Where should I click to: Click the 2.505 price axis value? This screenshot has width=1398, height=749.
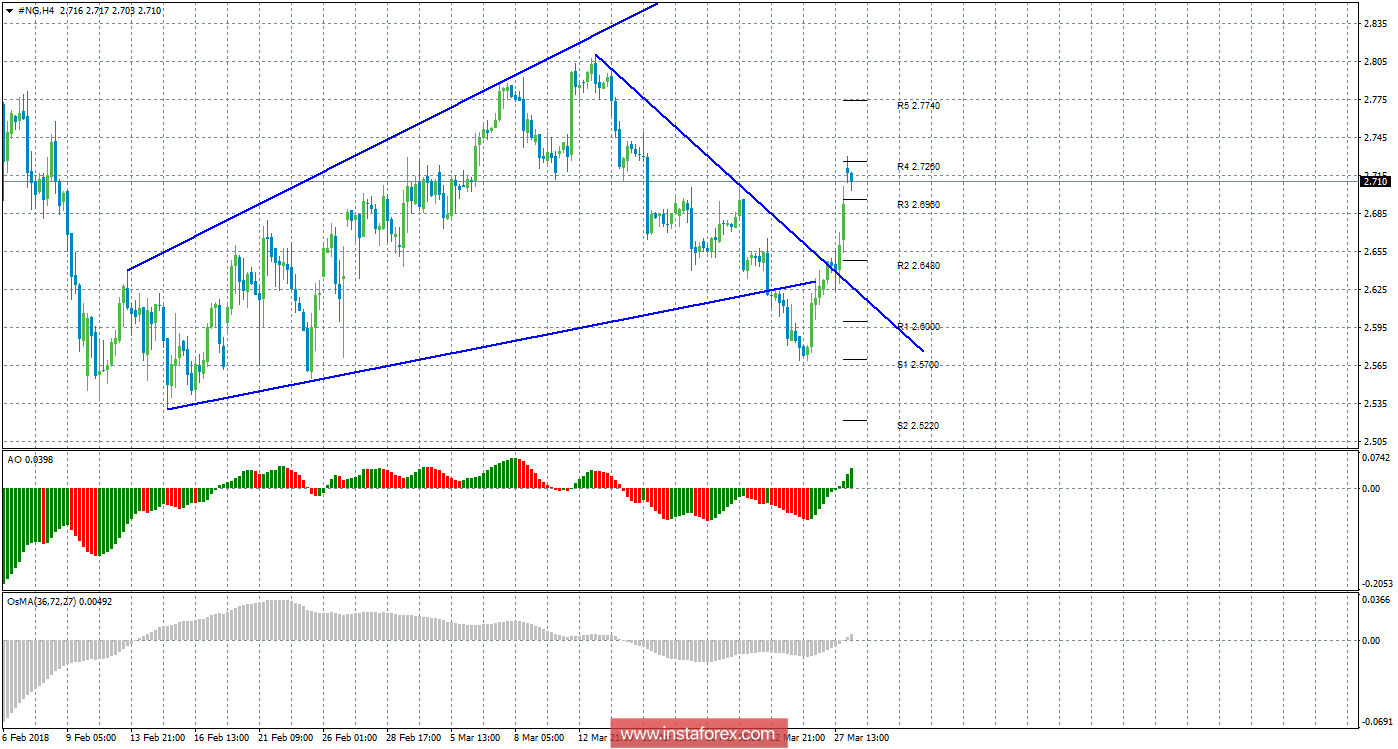pos(1376,441)
